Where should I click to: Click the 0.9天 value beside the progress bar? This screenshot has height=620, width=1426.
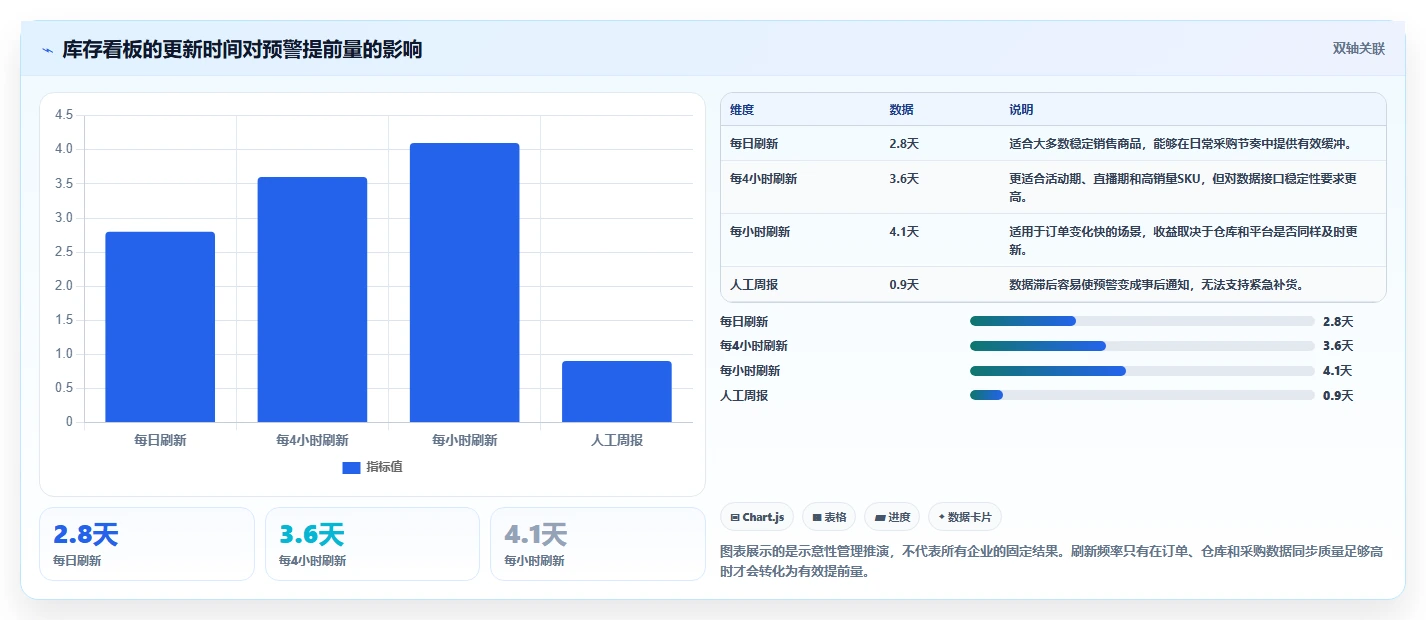(x=1337, y=395)
